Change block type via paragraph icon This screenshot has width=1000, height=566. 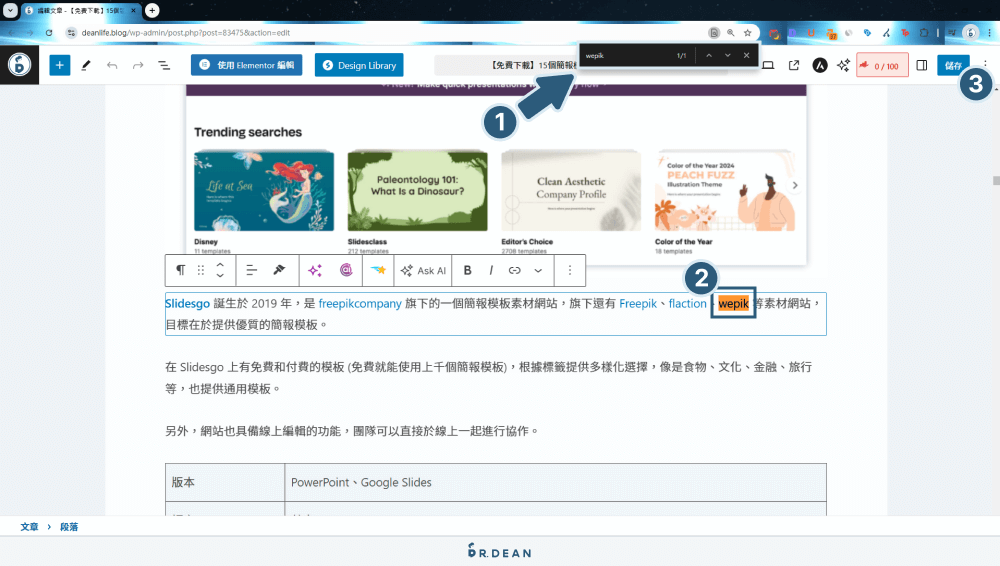180,270
